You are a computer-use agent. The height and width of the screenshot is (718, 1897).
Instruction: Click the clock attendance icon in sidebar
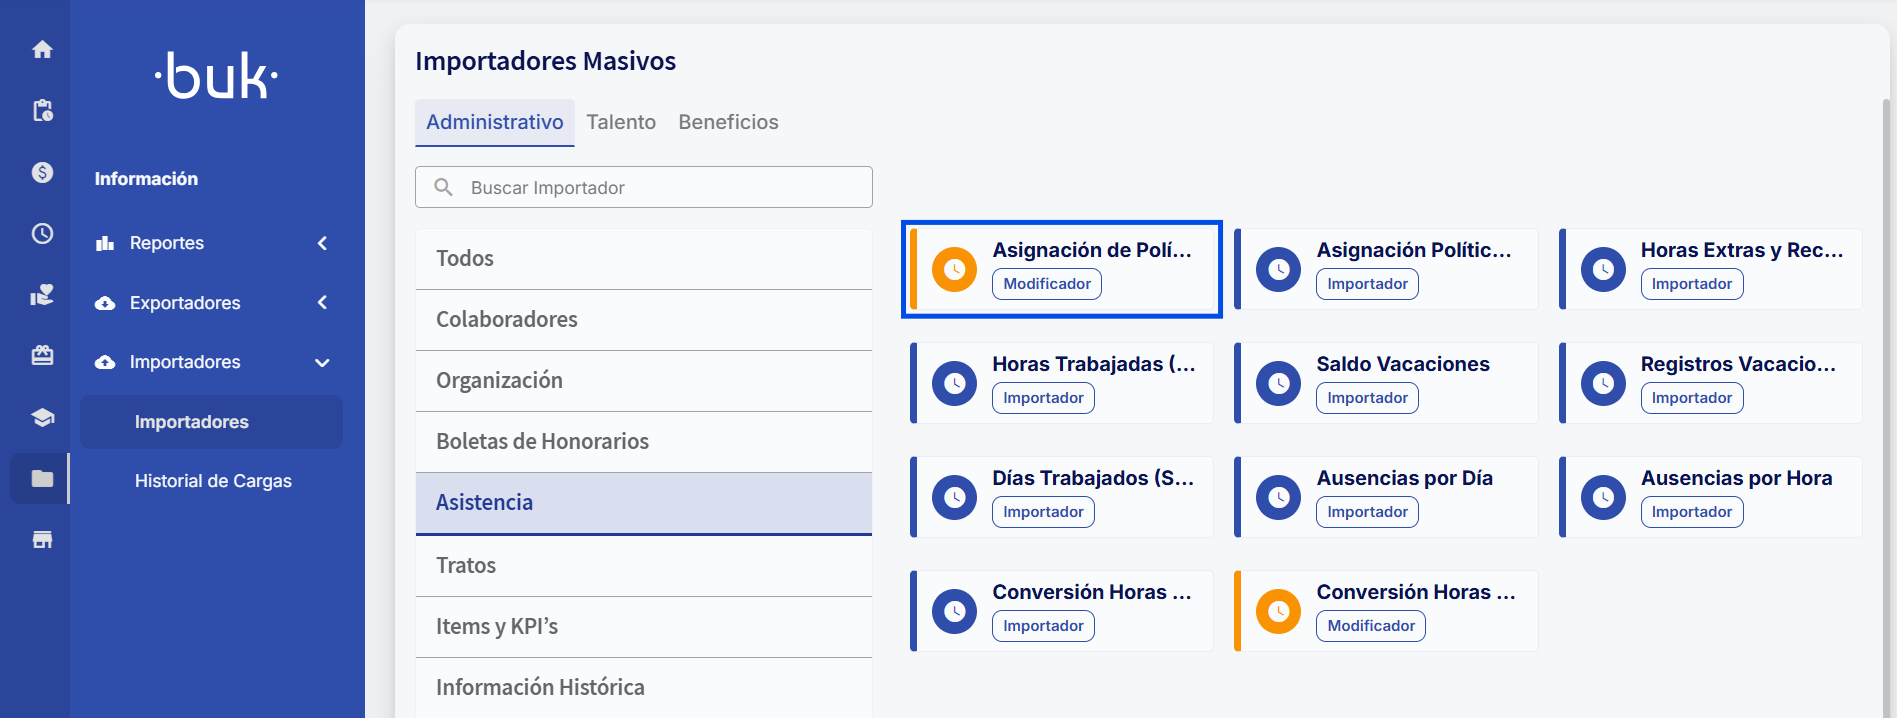point(40,233)
